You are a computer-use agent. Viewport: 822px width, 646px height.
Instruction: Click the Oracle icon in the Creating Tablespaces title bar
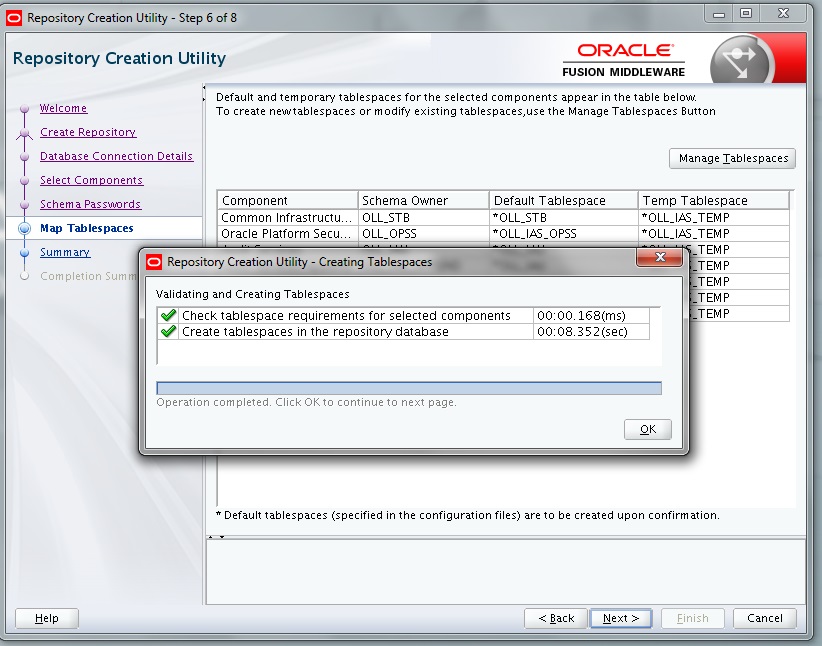pyautogui.click(x=154, y=262)
